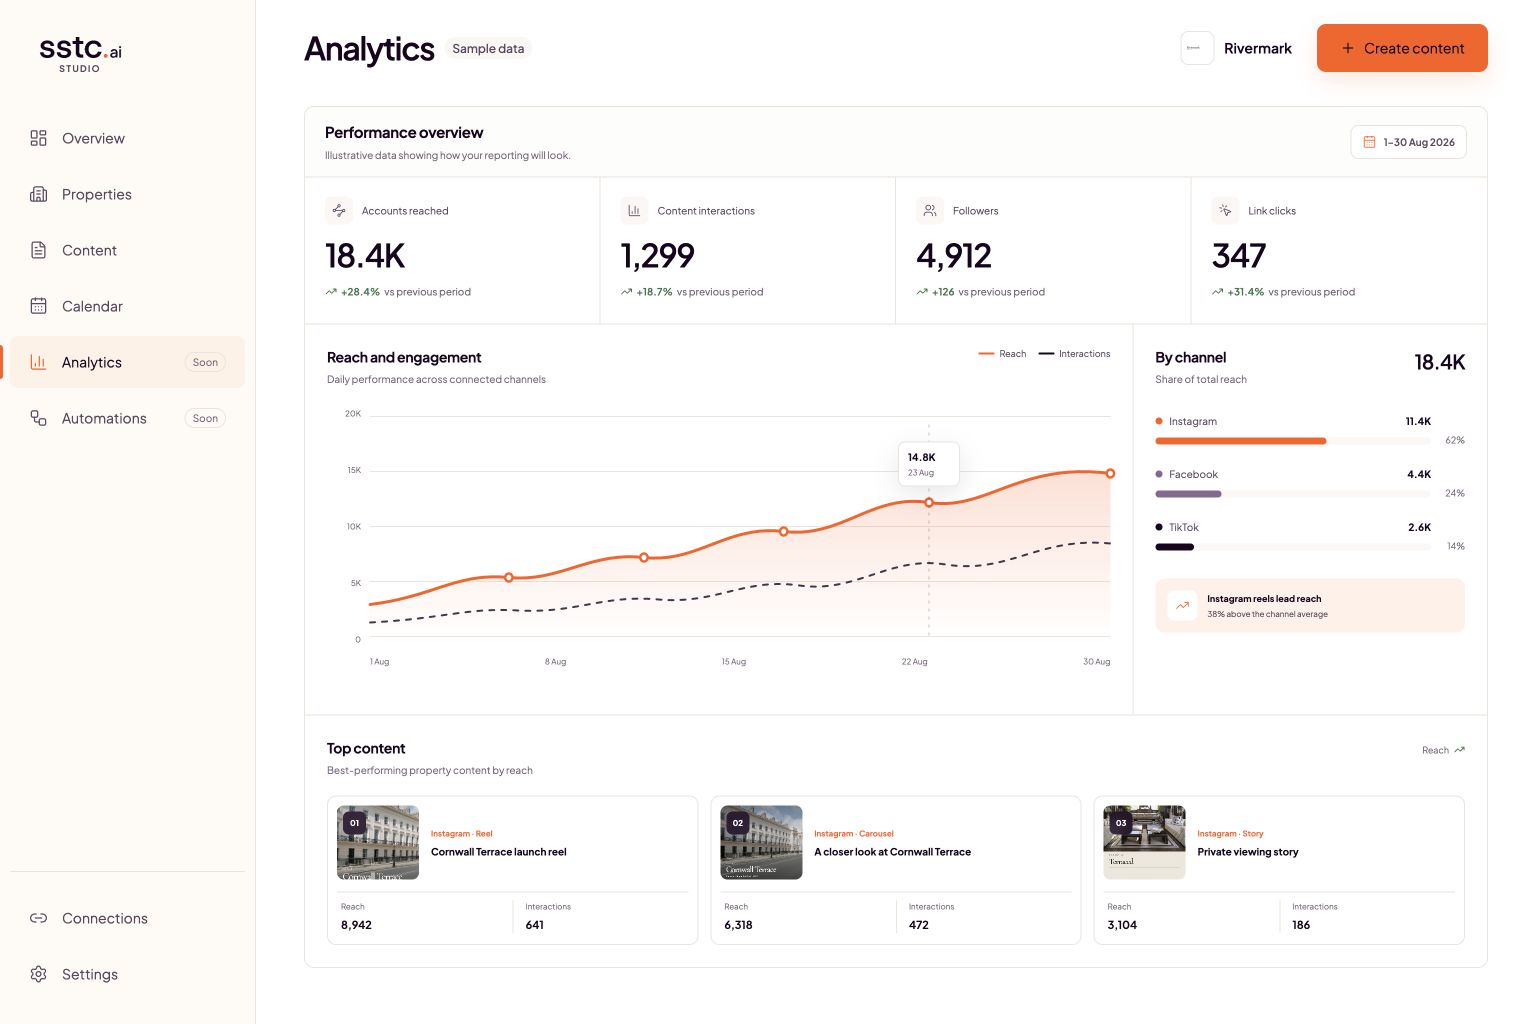Click the 14.8K chart tooltip
This screenshot has width=1536, height=1024.
(x=928, y=464)
